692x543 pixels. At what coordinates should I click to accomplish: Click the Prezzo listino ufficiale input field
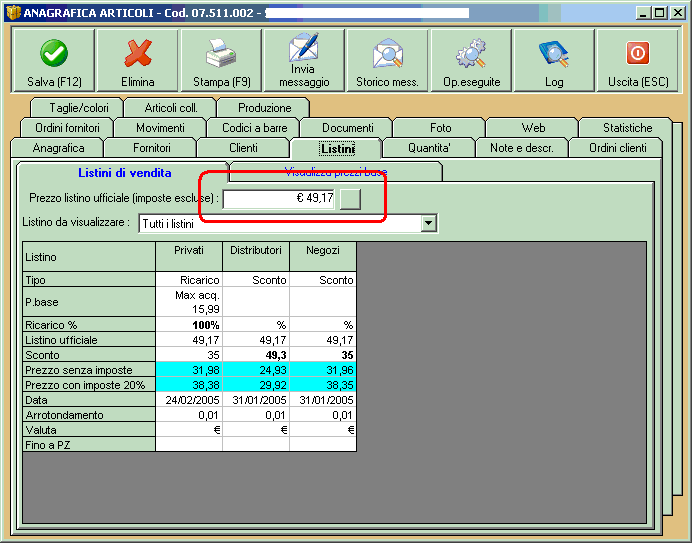(x=278, y=199)
